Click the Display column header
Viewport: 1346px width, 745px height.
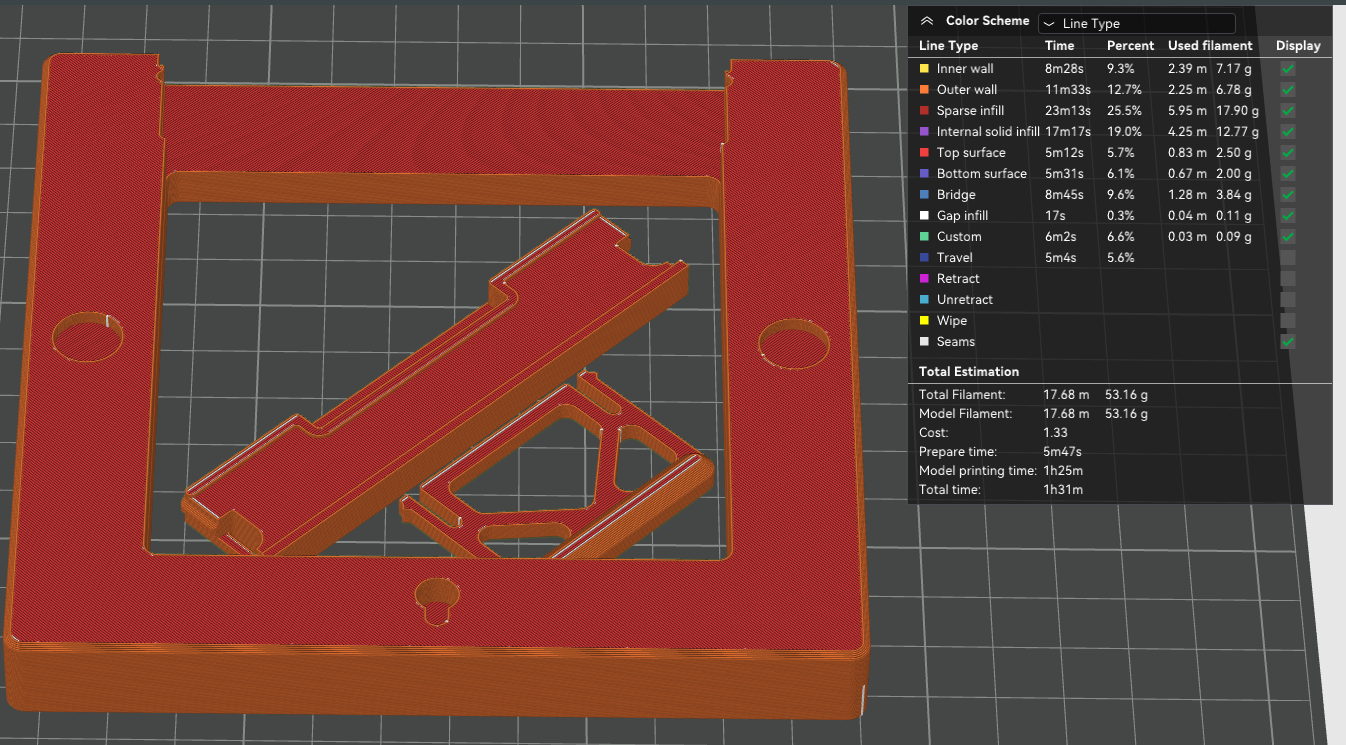(1298, 46)
